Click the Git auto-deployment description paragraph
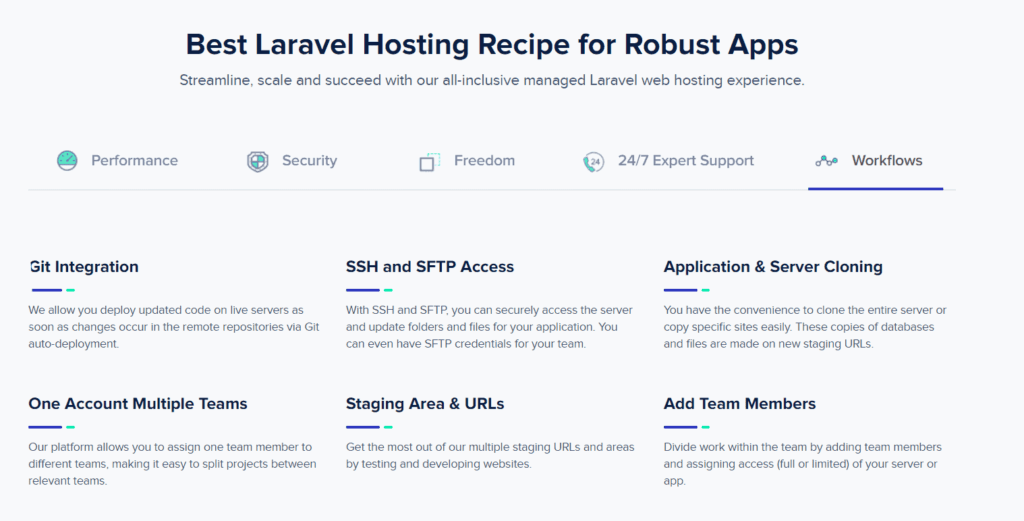1024x521 pixels. (174, 326)
